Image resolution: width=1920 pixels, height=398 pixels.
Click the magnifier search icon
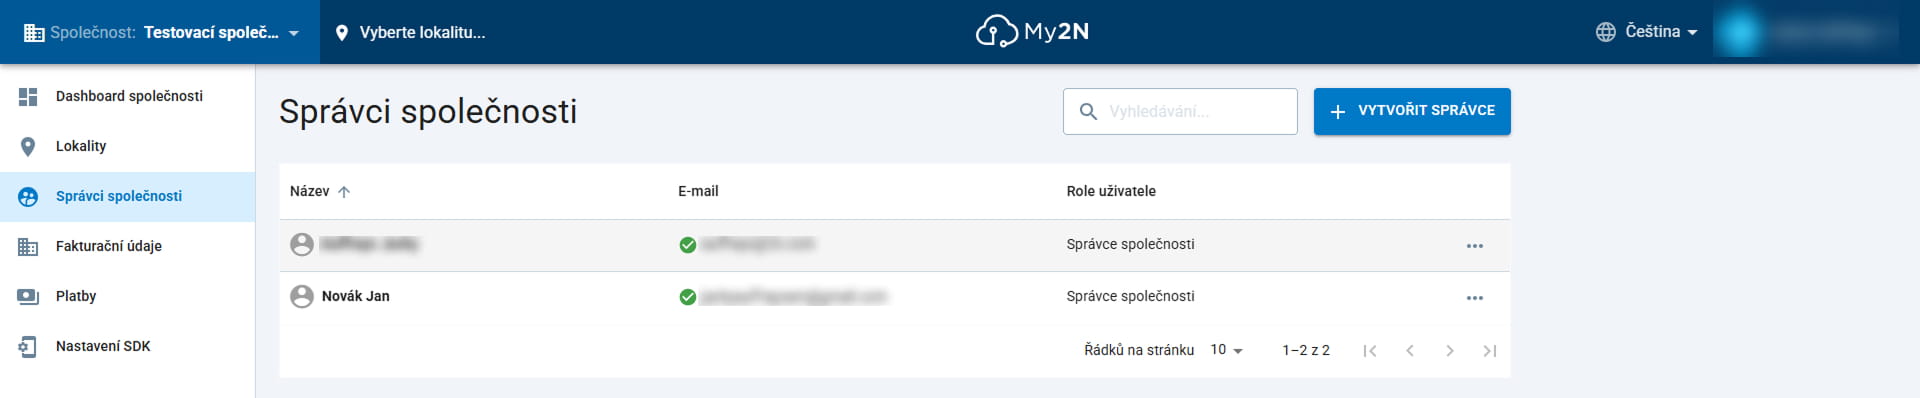(x=1088, y=111)
